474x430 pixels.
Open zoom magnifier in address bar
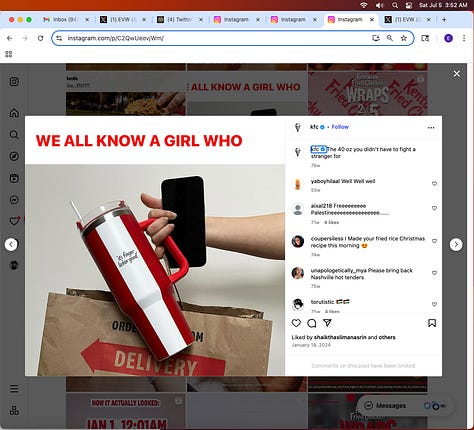pyautogui.click(x=390, y=38)
